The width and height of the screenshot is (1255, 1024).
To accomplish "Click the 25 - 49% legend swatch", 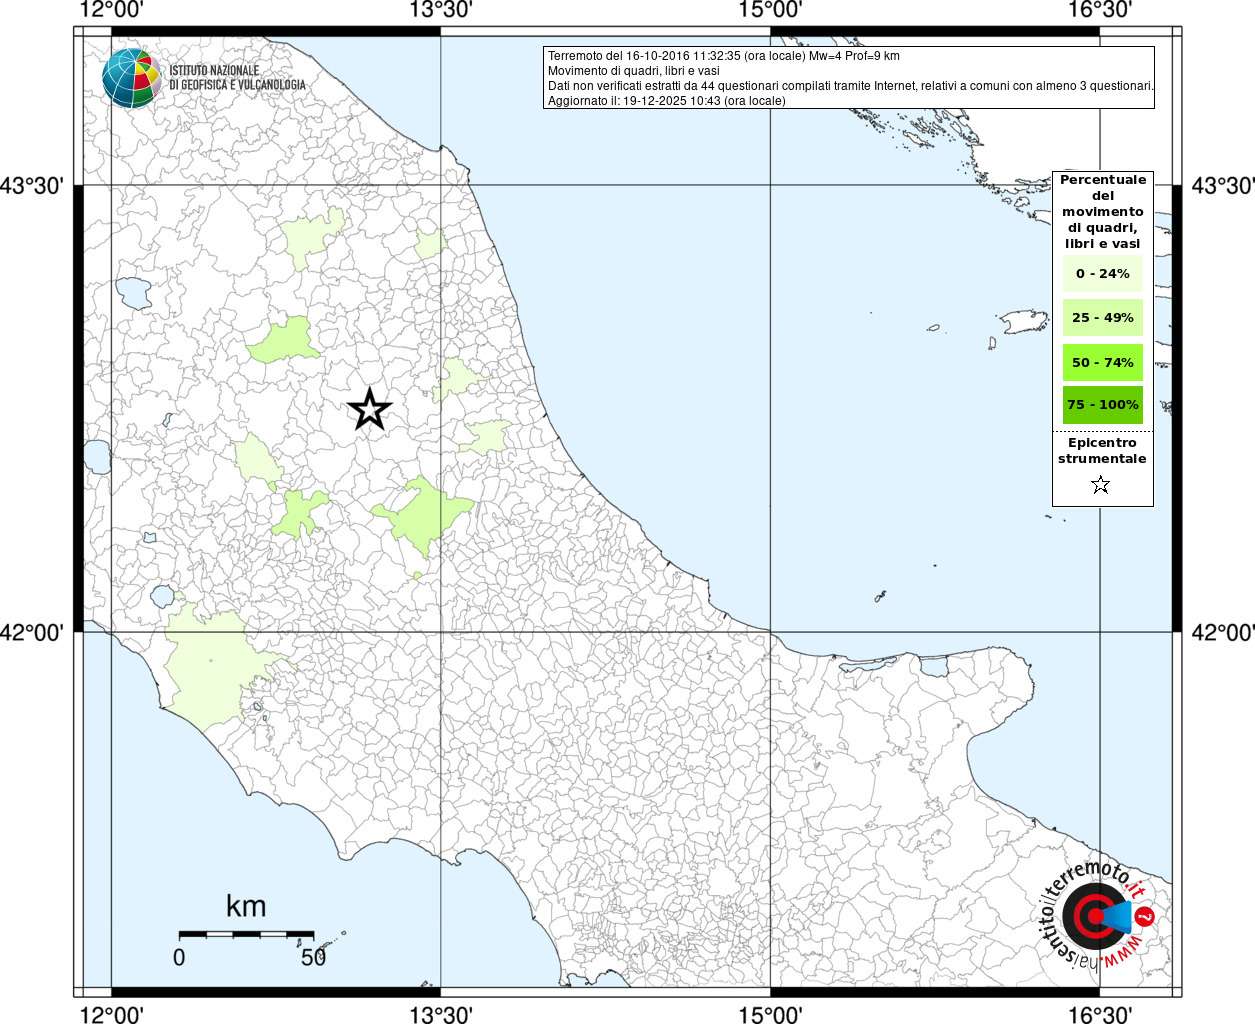I will click(1102, 318).
